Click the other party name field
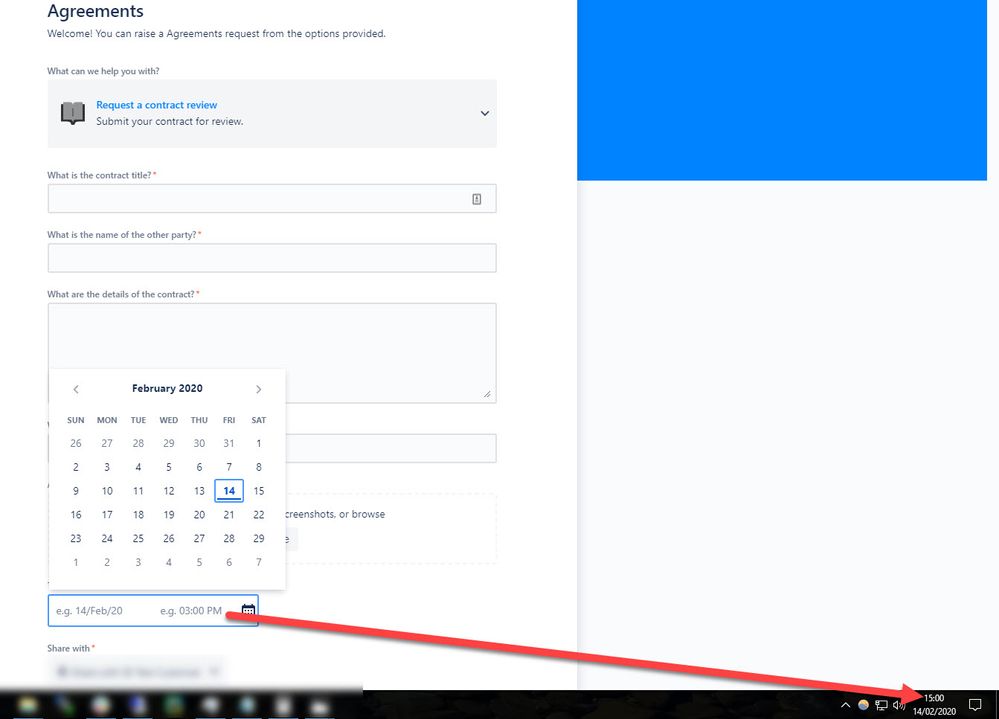The width and height of the screenshot is (999, 719). 272,258
